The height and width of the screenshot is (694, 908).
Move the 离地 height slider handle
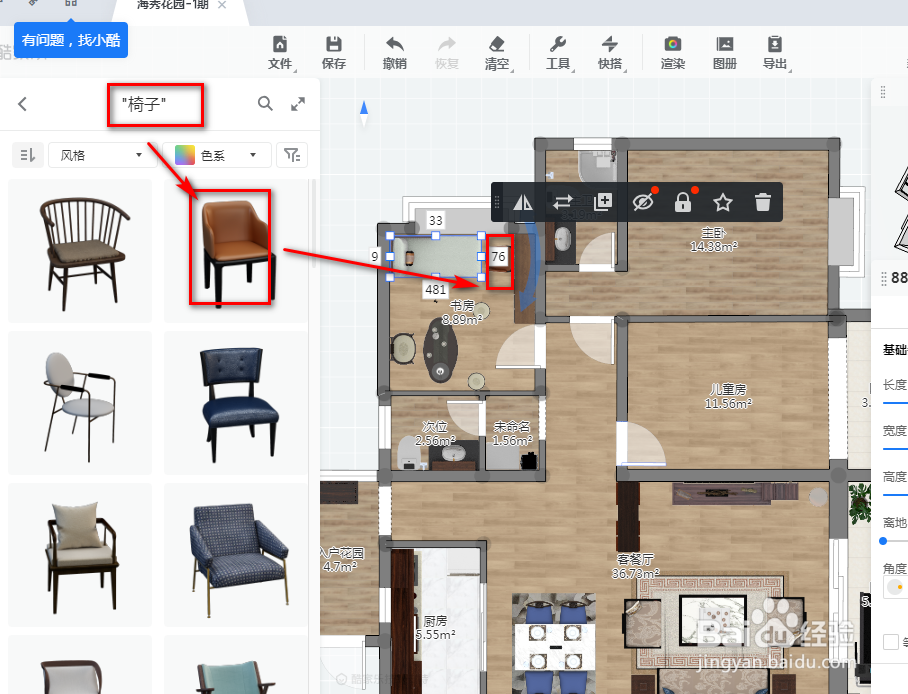883,541
